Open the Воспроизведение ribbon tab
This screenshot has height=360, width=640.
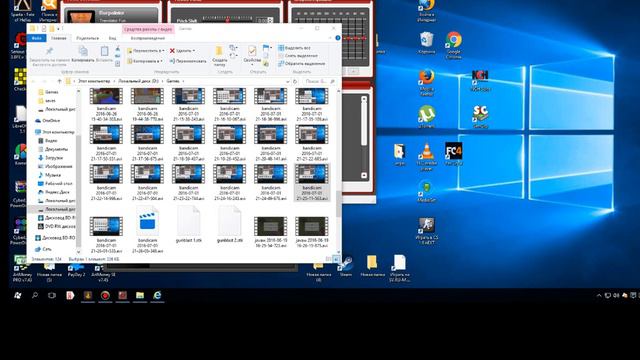[148, 38]
